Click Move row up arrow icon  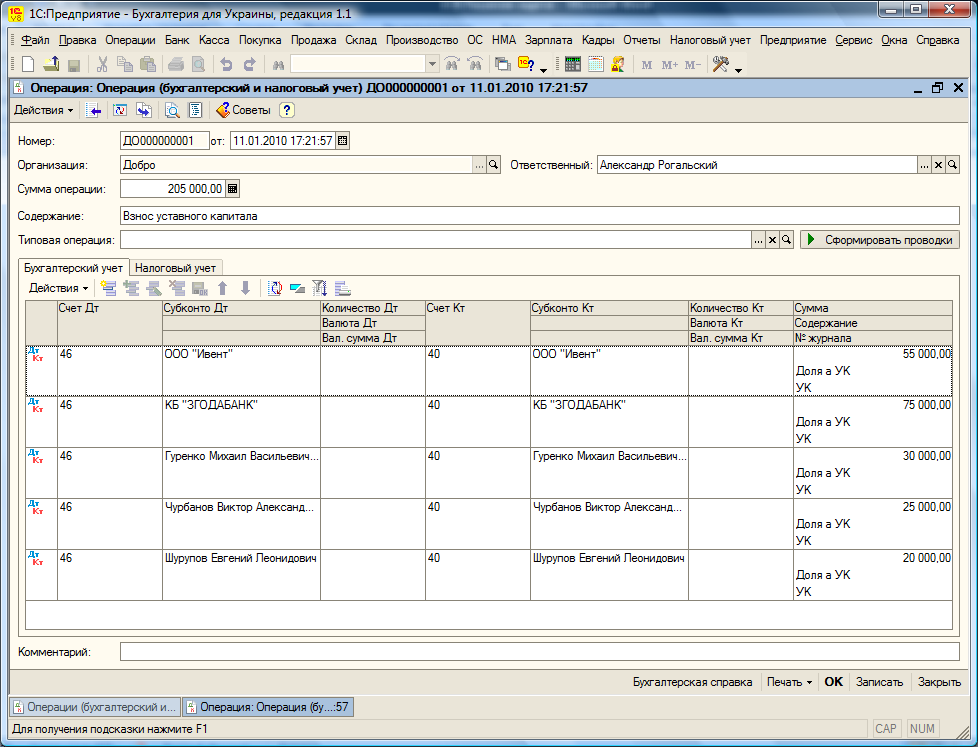(x=223, y=288)
